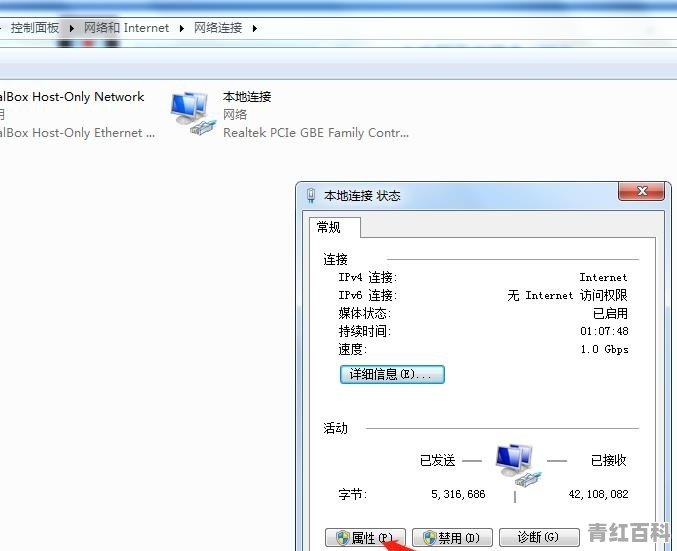Click the shield icon on 属性 button

(x=342, y=538)
